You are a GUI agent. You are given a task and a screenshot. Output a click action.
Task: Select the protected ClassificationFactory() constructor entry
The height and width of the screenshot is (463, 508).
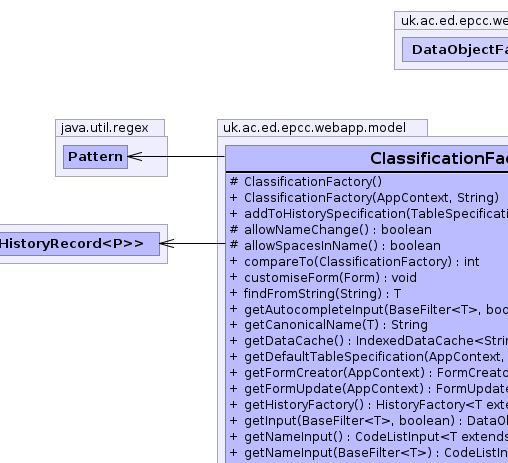[x=306, y=182]
